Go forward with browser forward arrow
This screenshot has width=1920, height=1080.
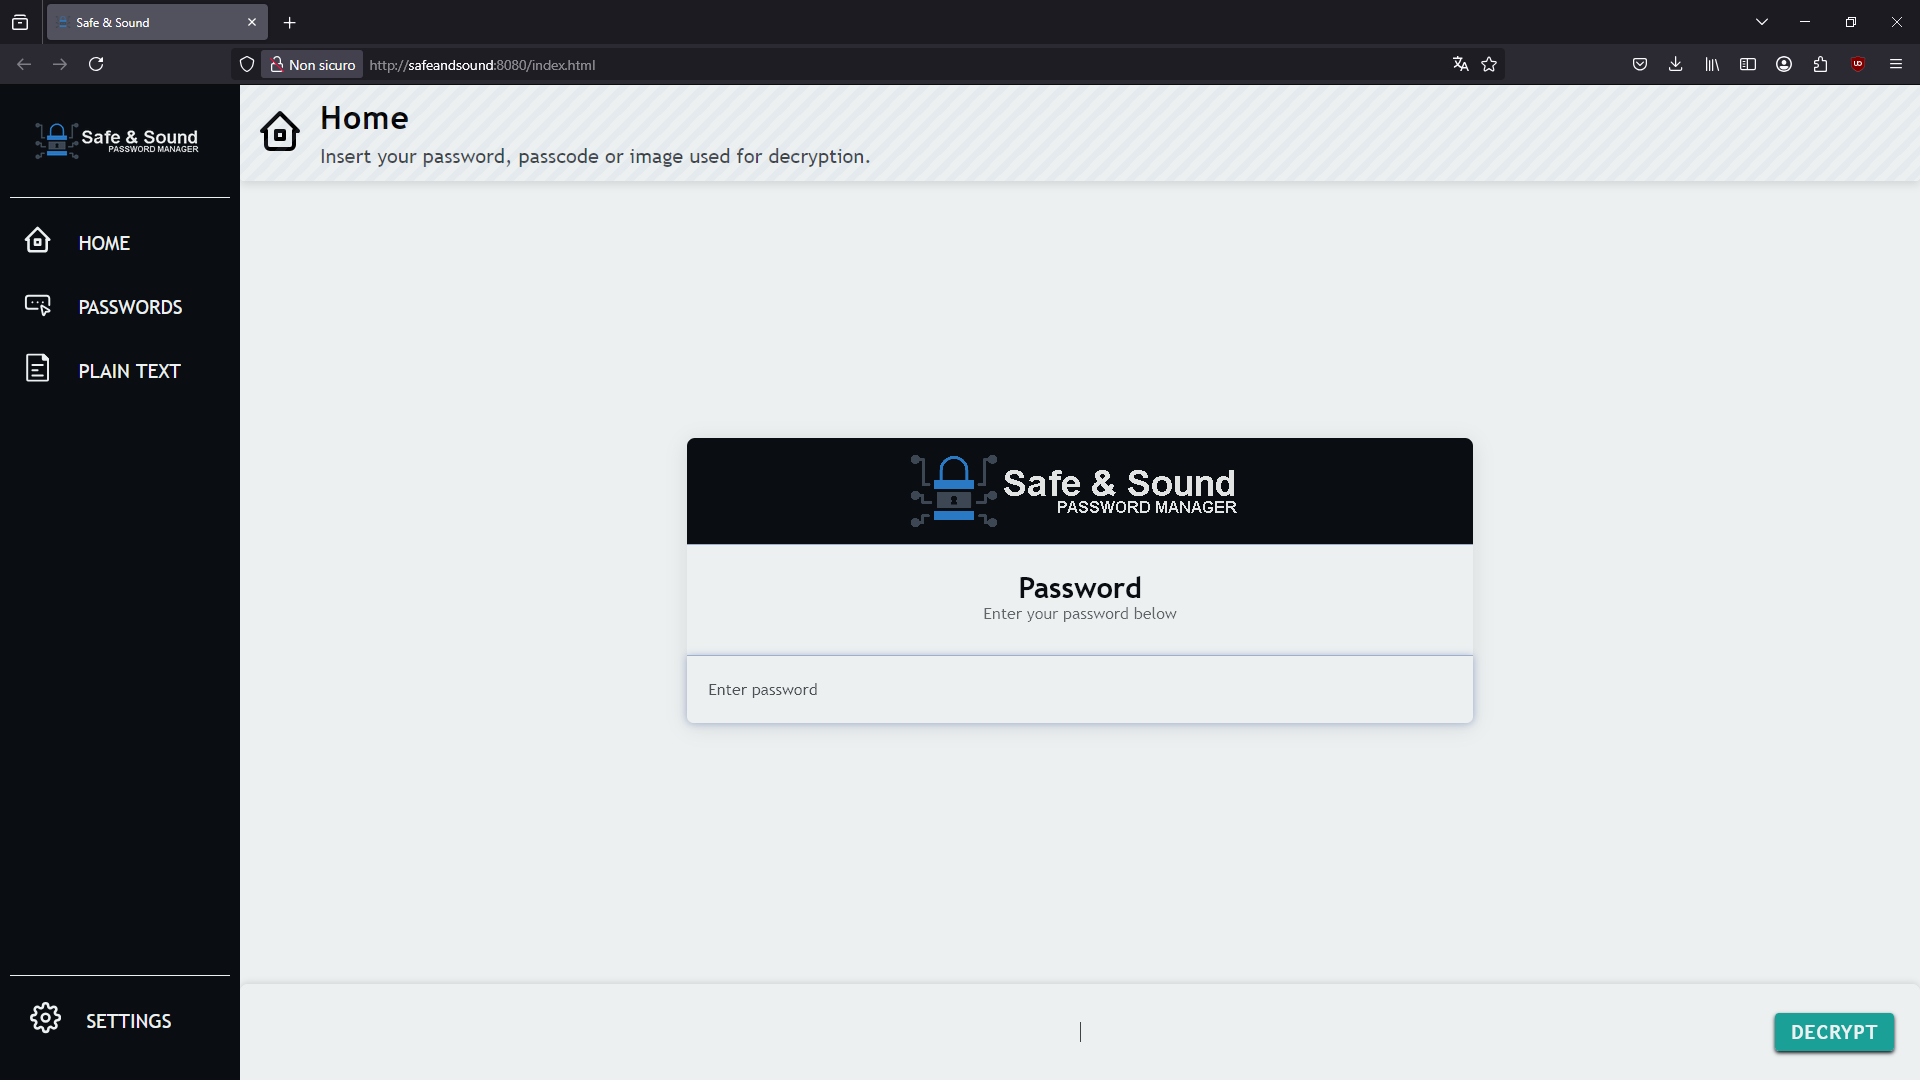pos(60,64)
